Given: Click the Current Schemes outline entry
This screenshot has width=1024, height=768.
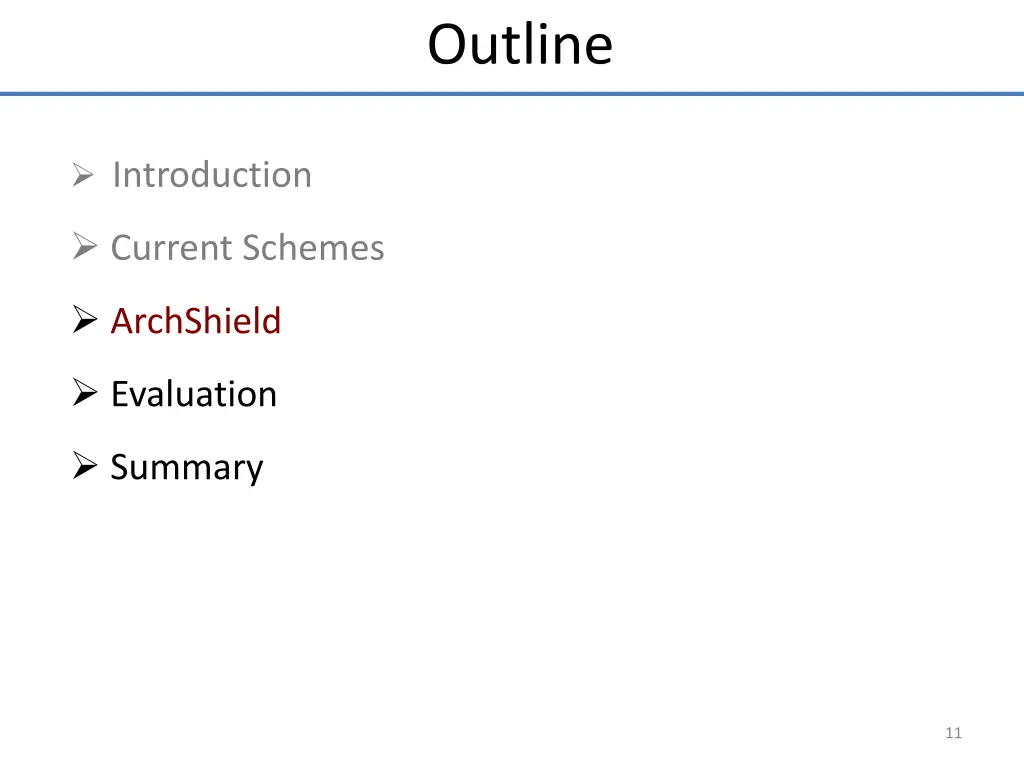Looking at the screenshot, I should pyautogui.click(x=248, y=248).
